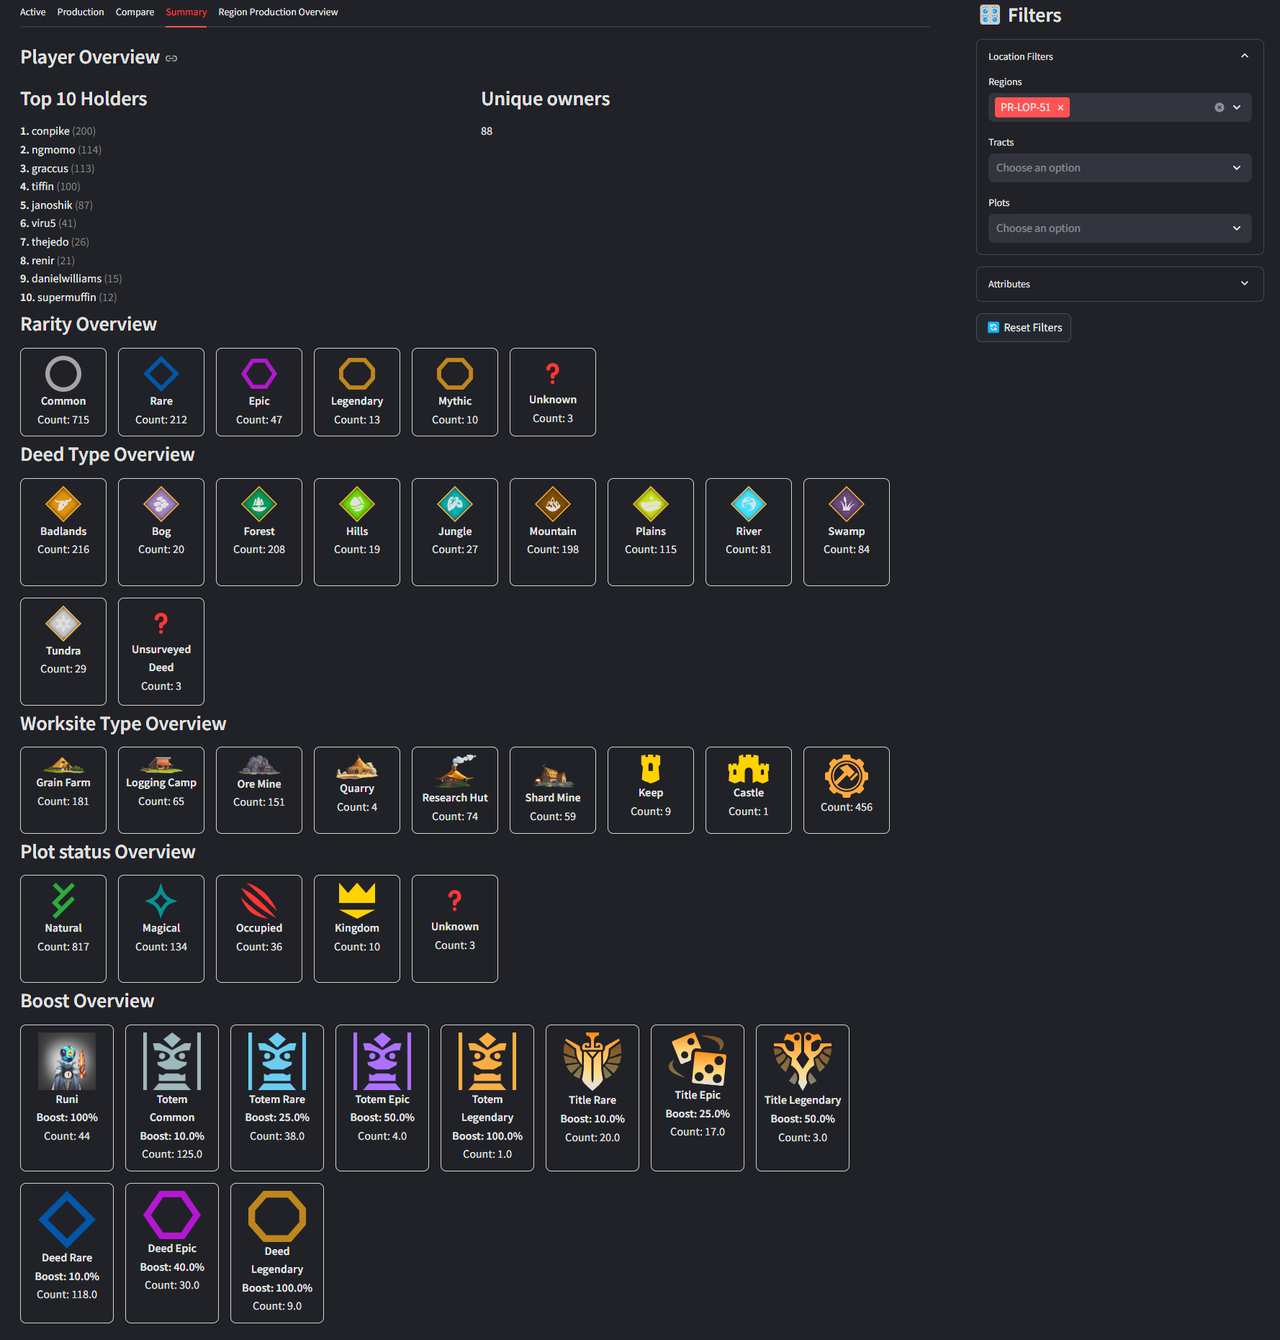Open the Tracts dropdown
This screenshot has height=1340, width=1280.
coord(1120,168)
